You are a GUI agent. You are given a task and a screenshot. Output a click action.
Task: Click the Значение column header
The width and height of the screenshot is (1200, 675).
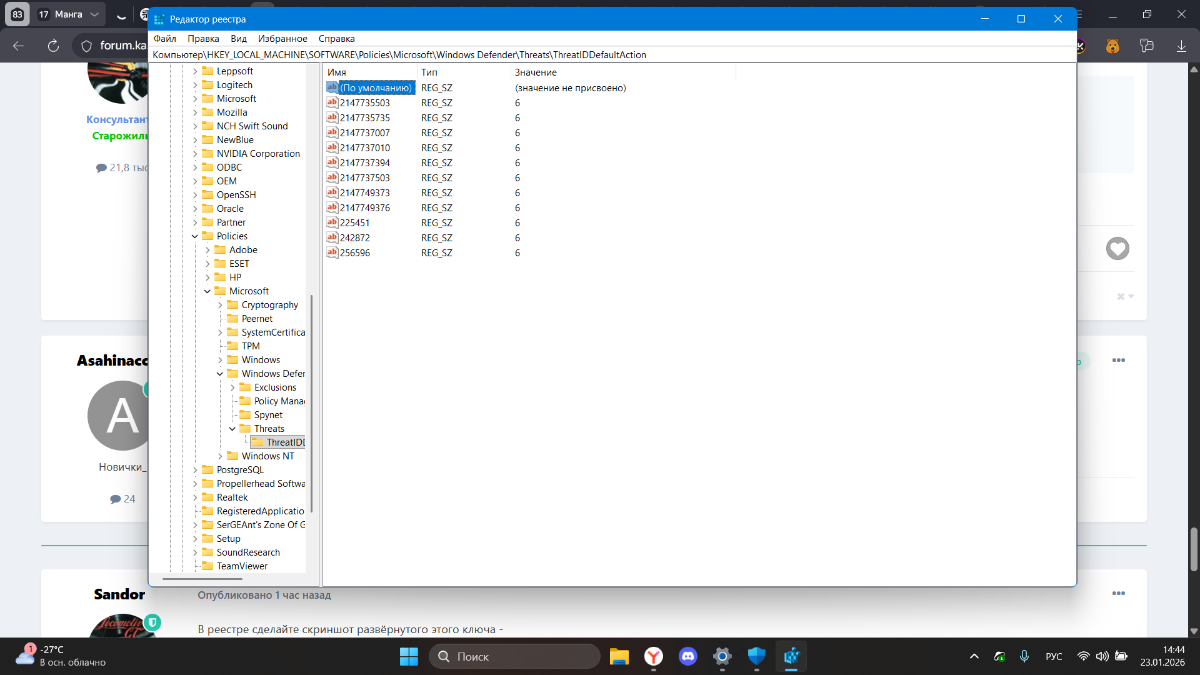pyautogui.click(x=536, y=72)
